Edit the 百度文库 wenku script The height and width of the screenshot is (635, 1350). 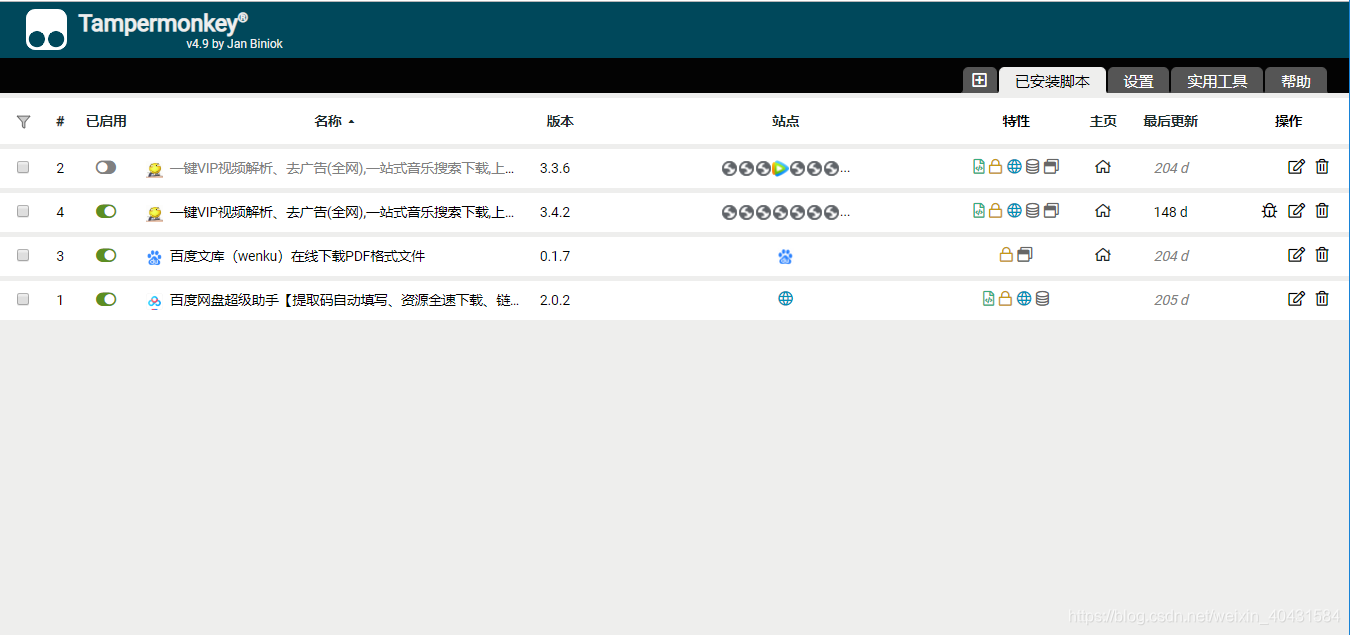tap(1296, 255)
